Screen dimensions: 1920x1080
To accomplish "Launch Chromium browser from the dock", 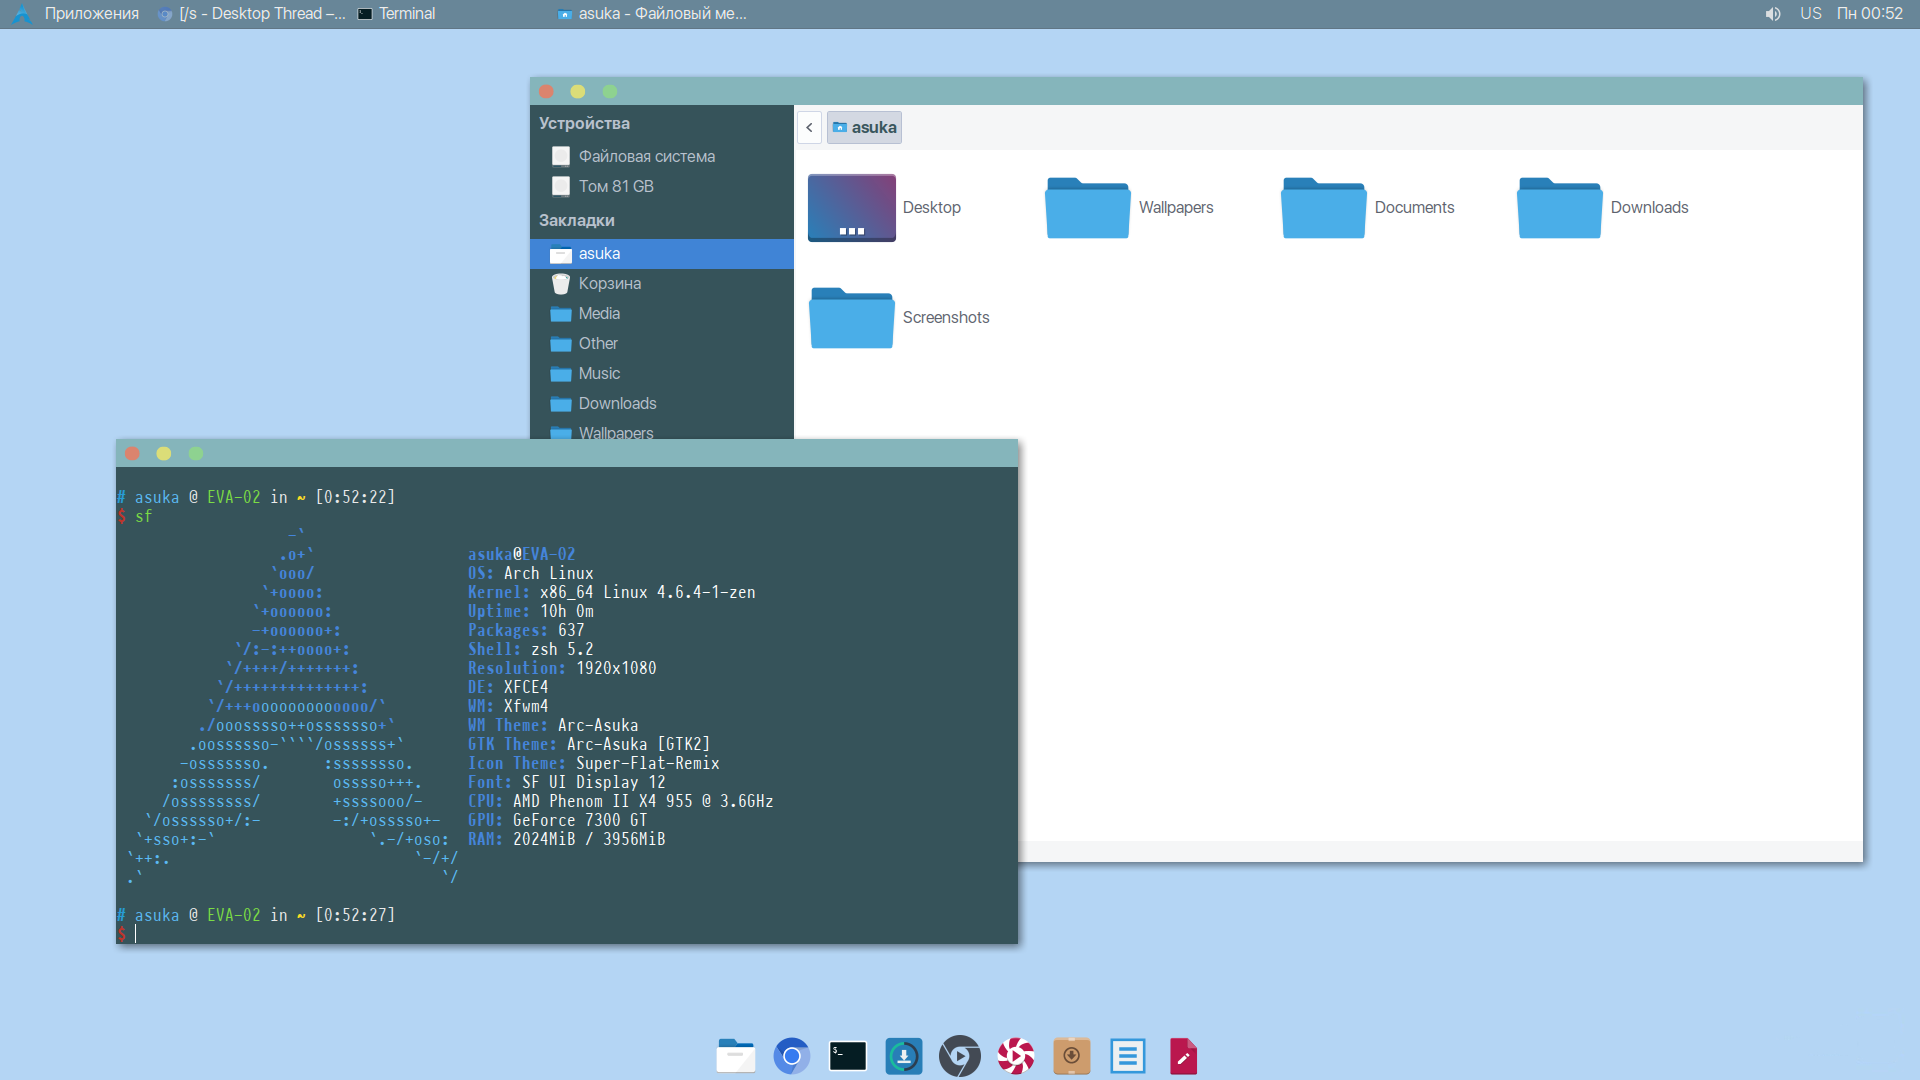I will coord(792,1056).
